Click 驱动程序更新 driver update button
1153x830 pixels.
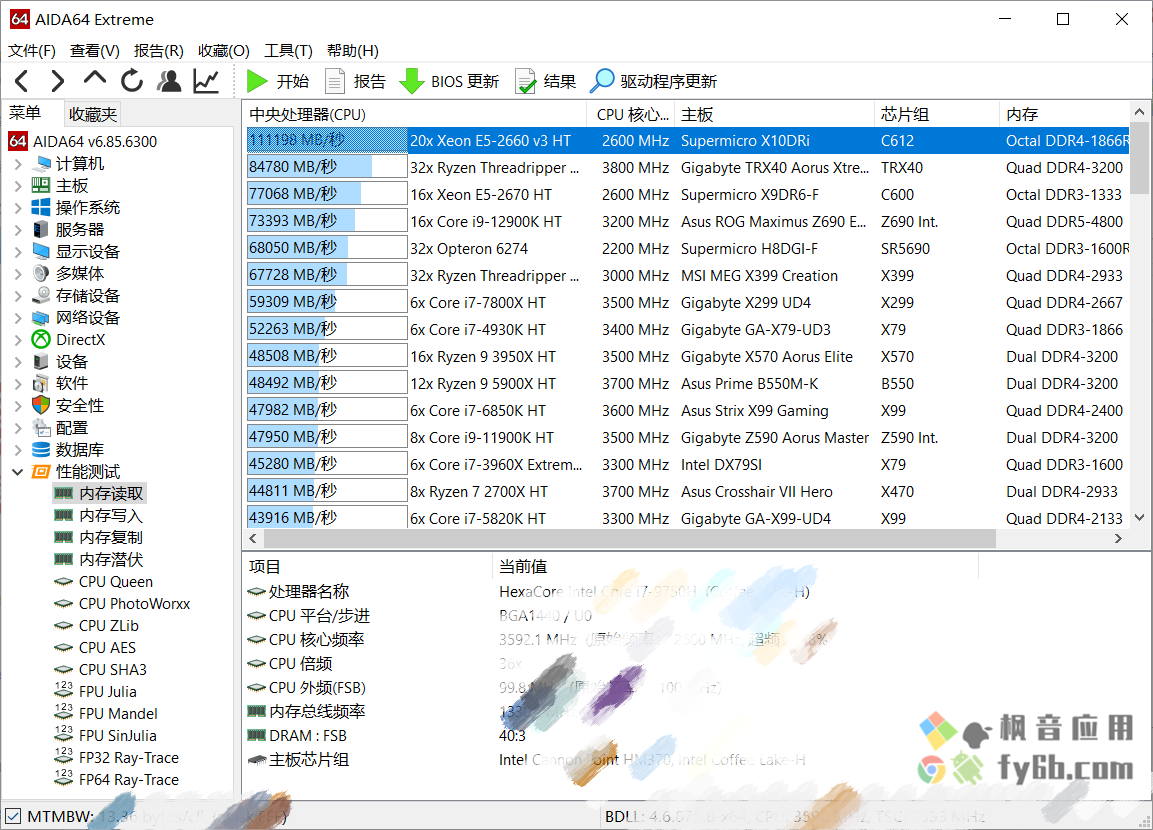[654, 81]
